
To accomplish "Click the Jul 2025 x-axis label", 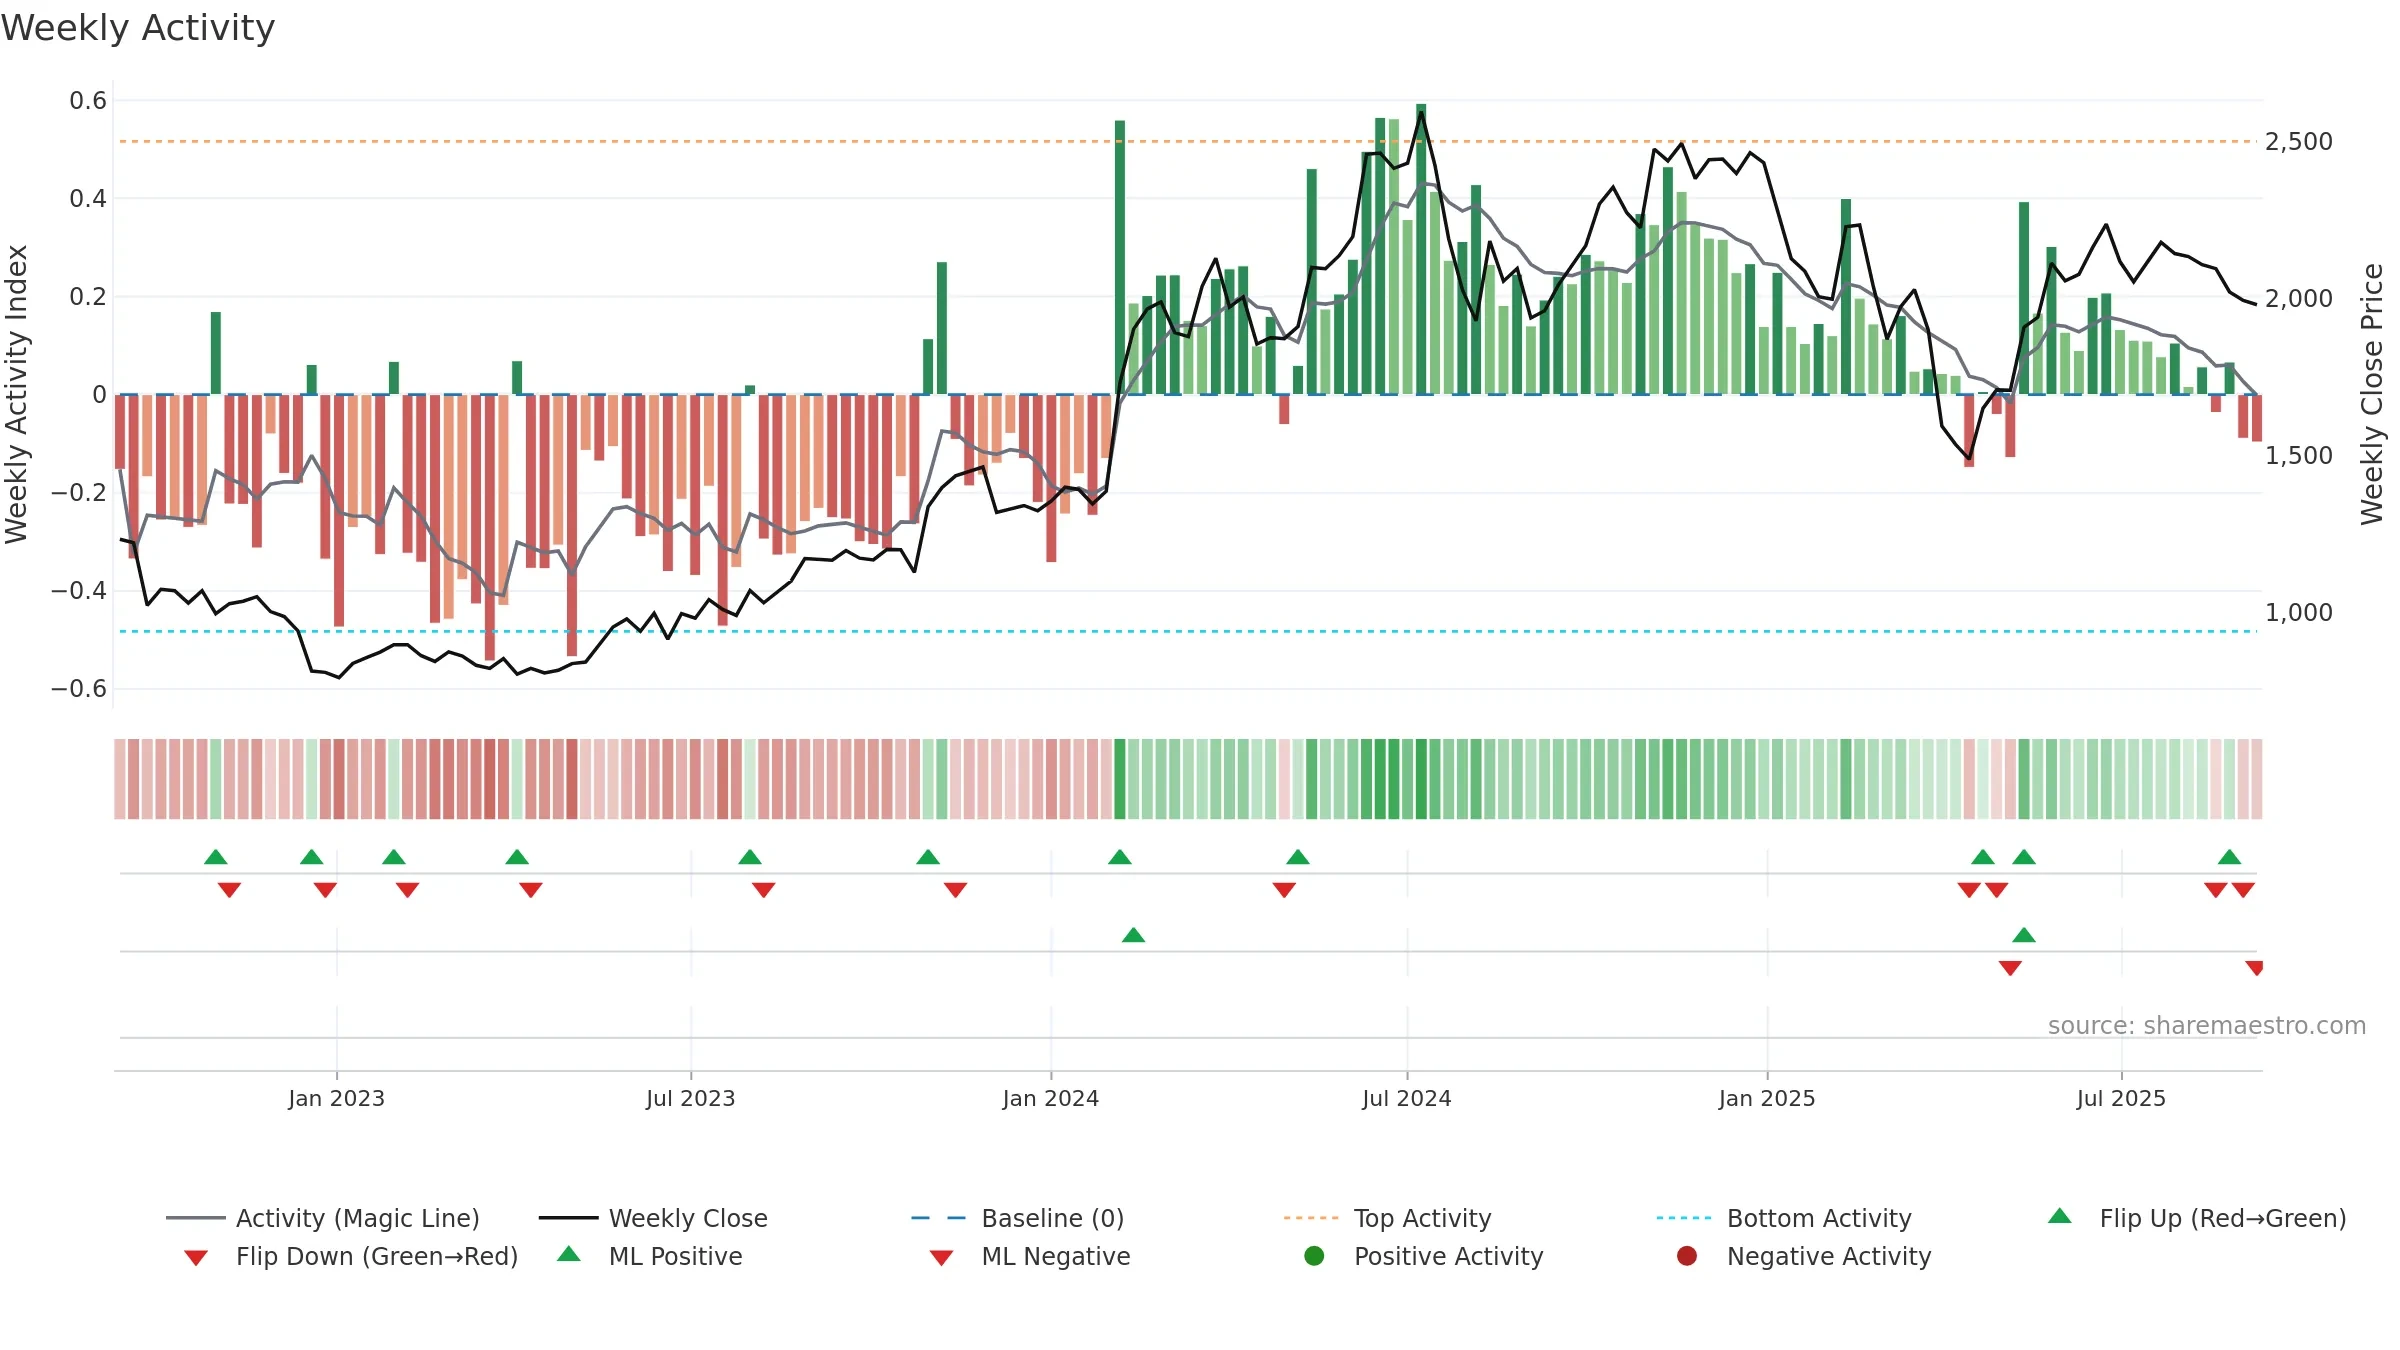I will (x=2122, y=1099).
